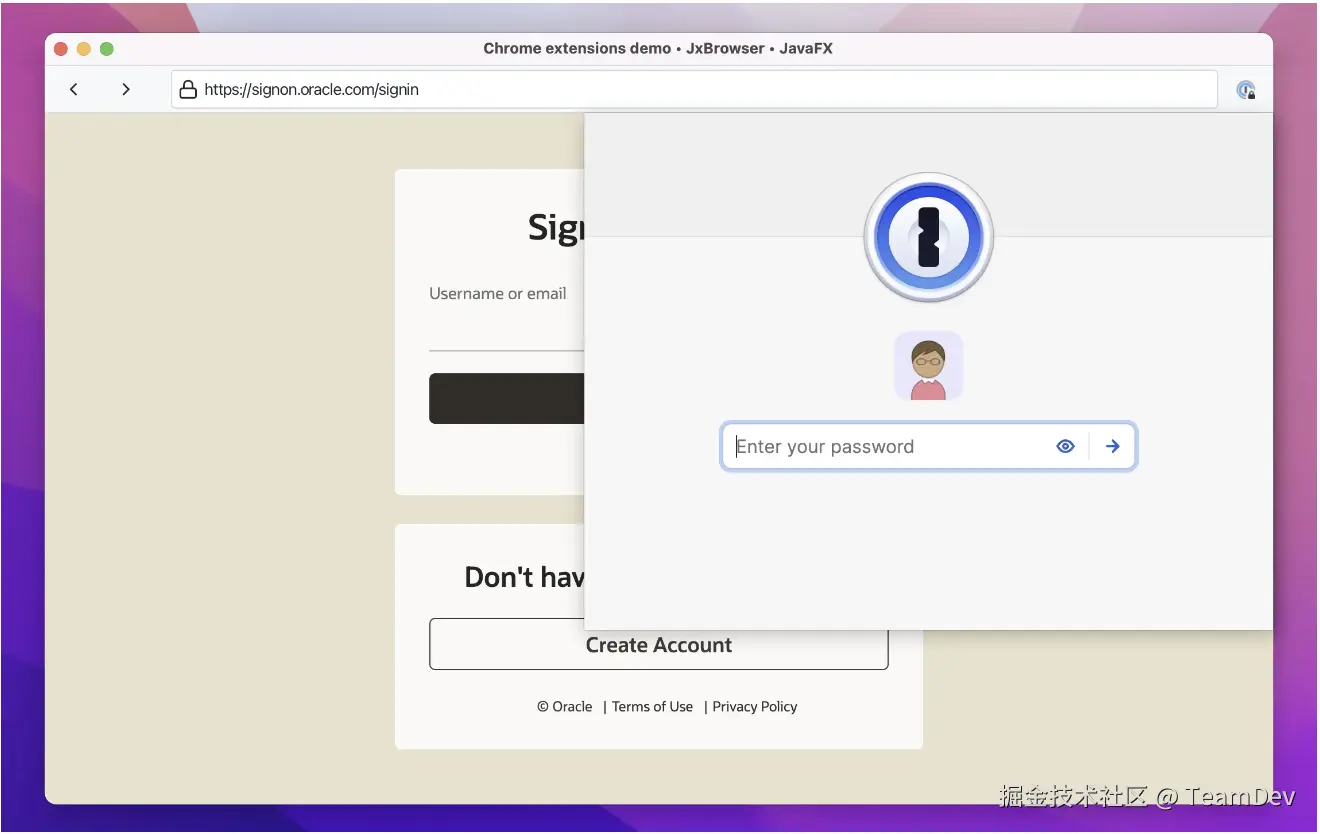Reveal the password using the eye icon
The image size is (1320, 834).
click(1065, 446)
